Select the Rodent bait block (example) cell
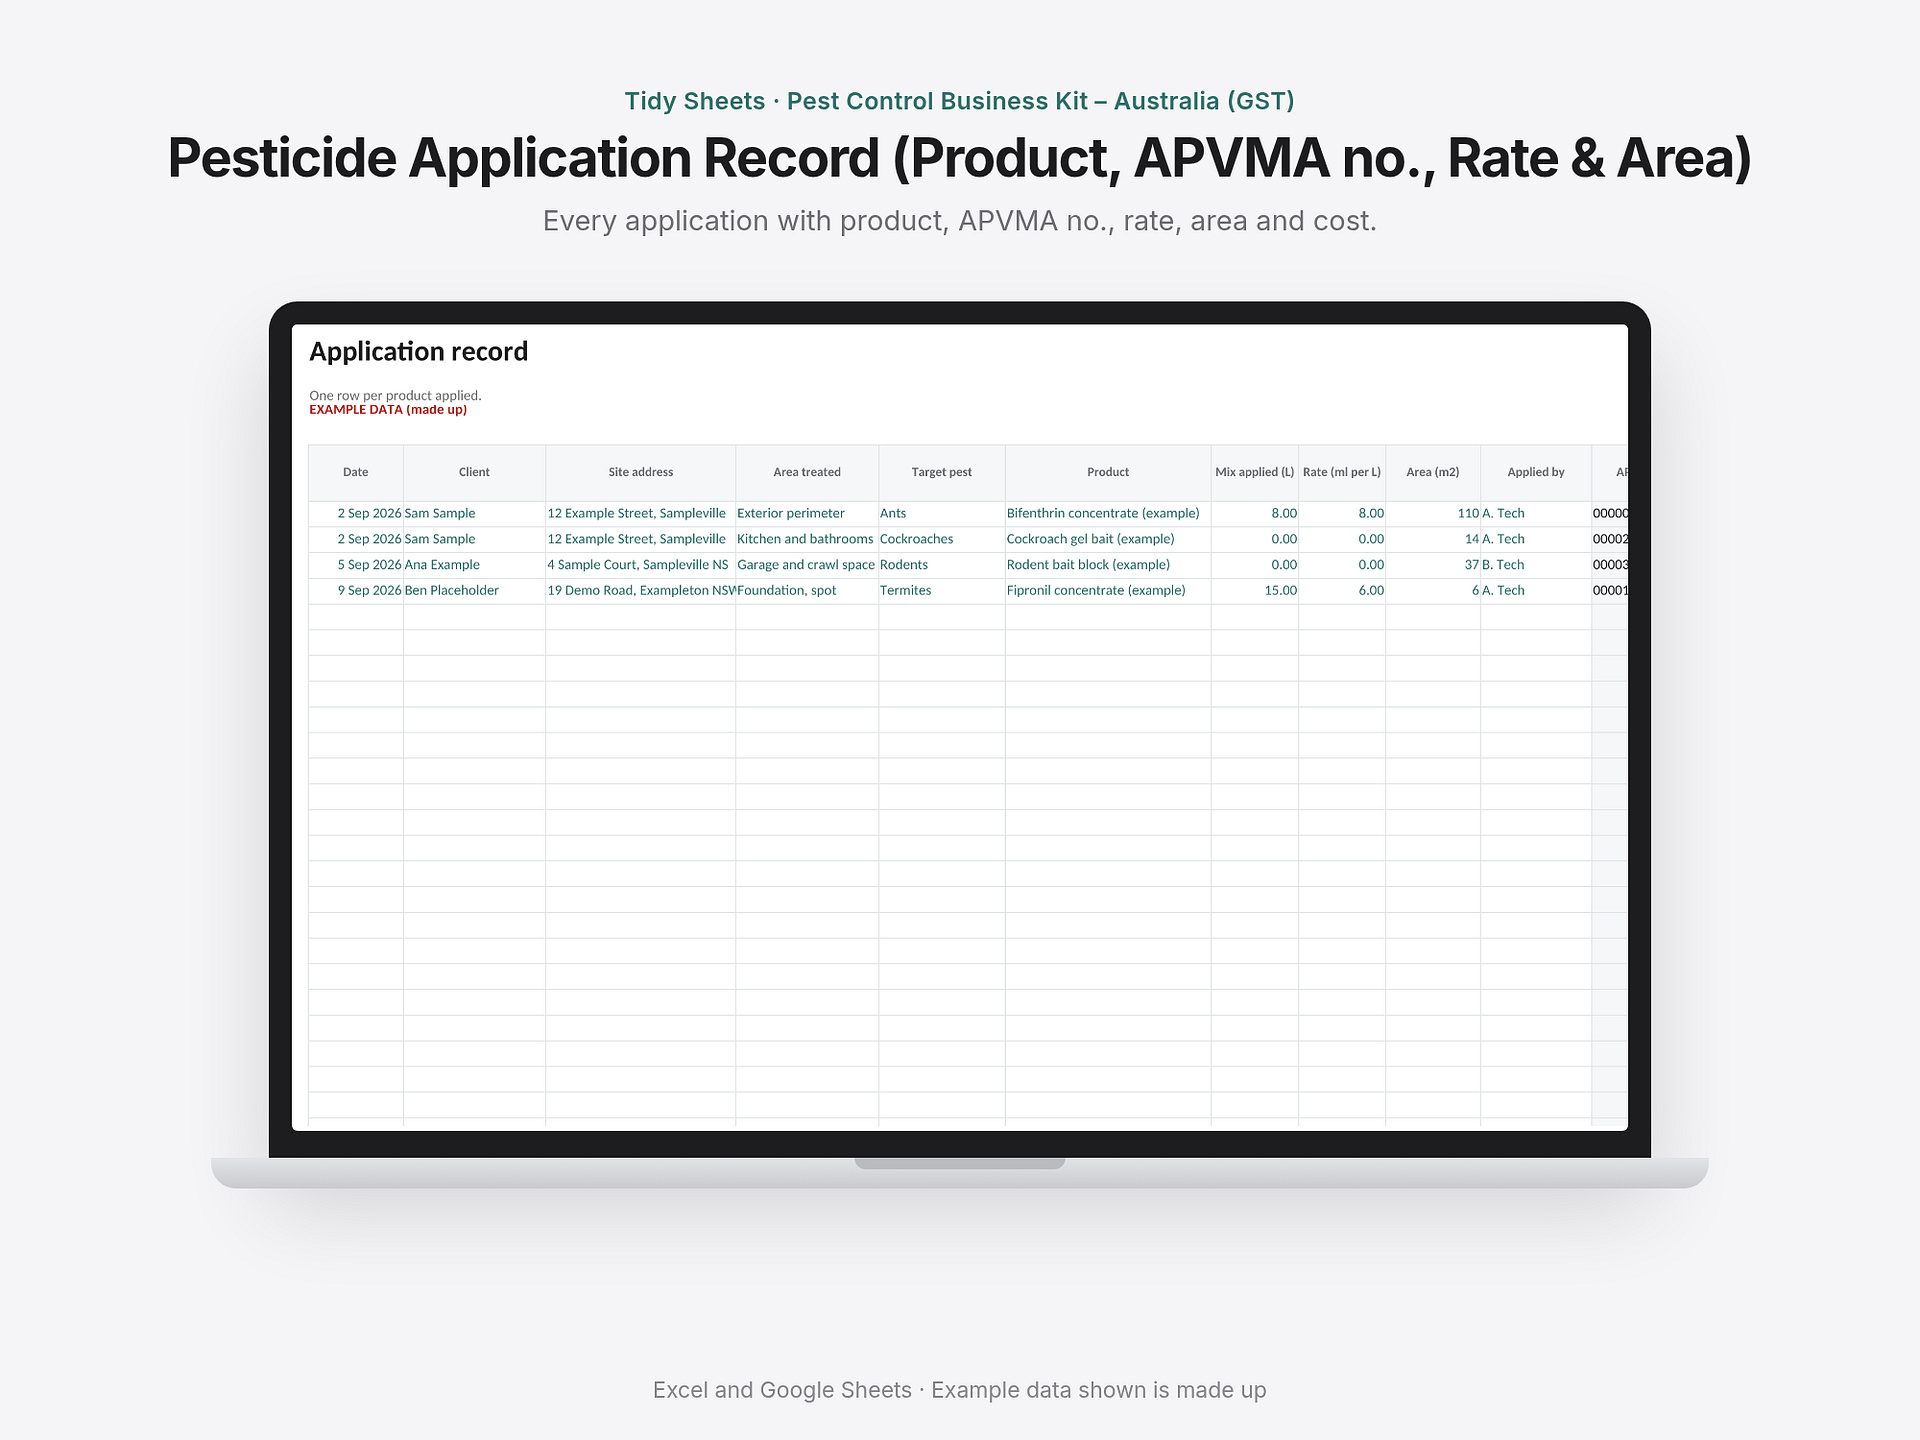 [1108, 565]
